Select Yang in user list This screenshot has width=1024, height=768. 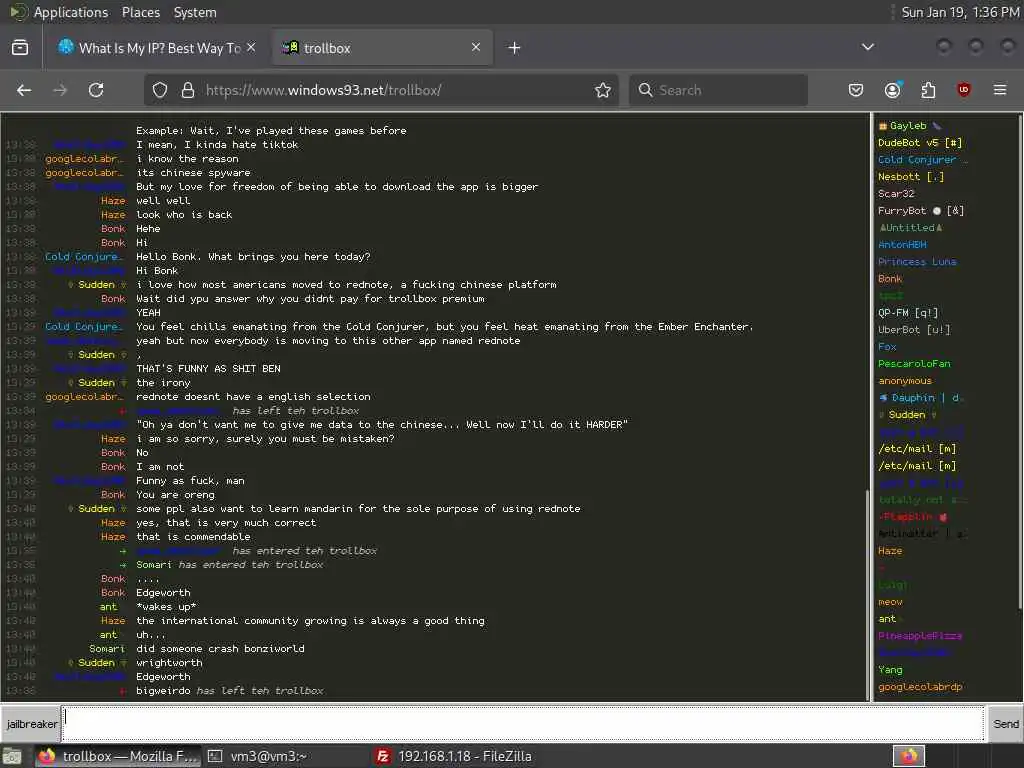889,669
